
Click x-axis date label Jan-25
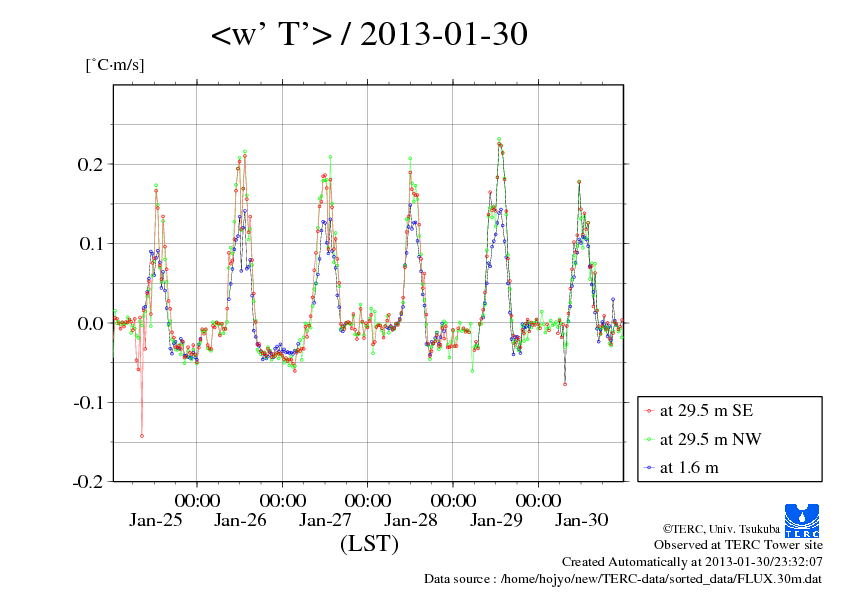click(156, 520)
